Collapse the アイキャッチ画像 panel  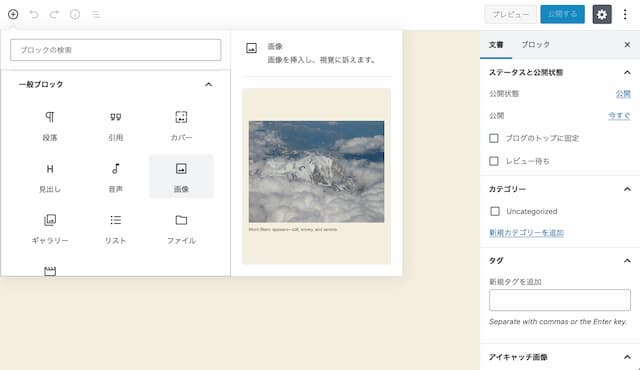[627, 357]
